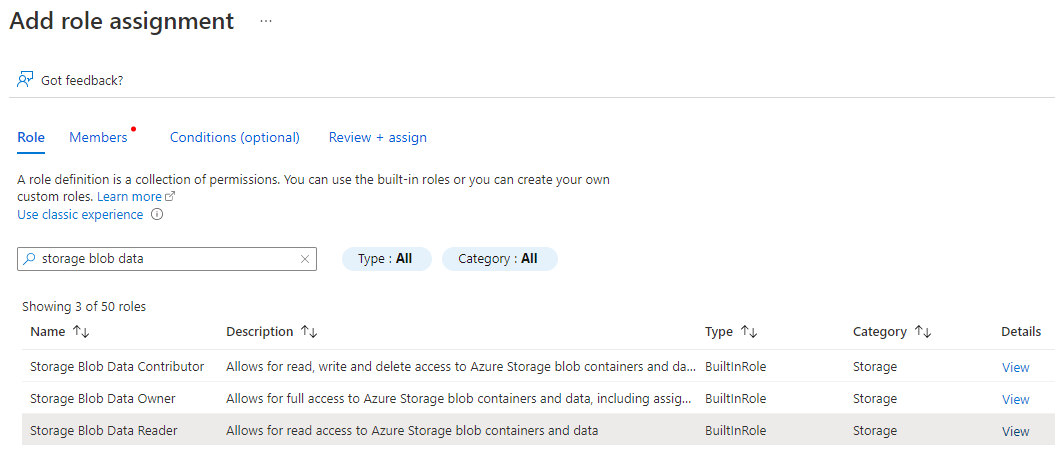Screen dimensions: 1055x455
Task: Sort by Type column arrows
Action: 748,331
